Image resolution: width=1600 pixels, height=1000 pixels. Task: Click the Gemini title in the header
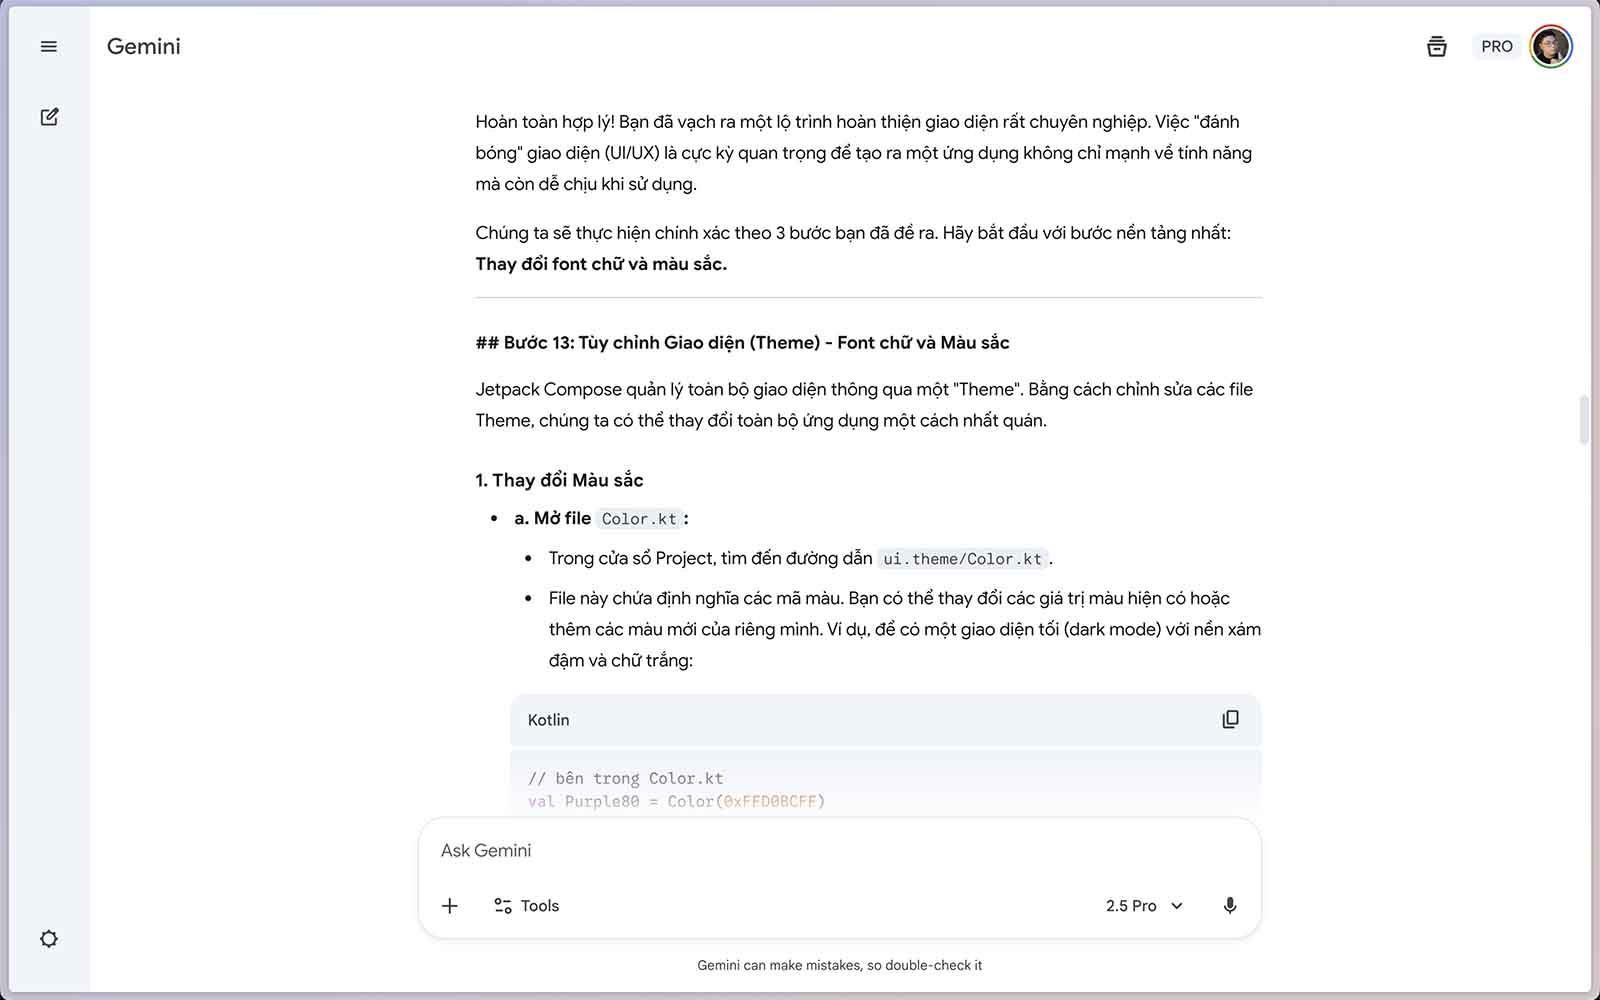(144, 47)
